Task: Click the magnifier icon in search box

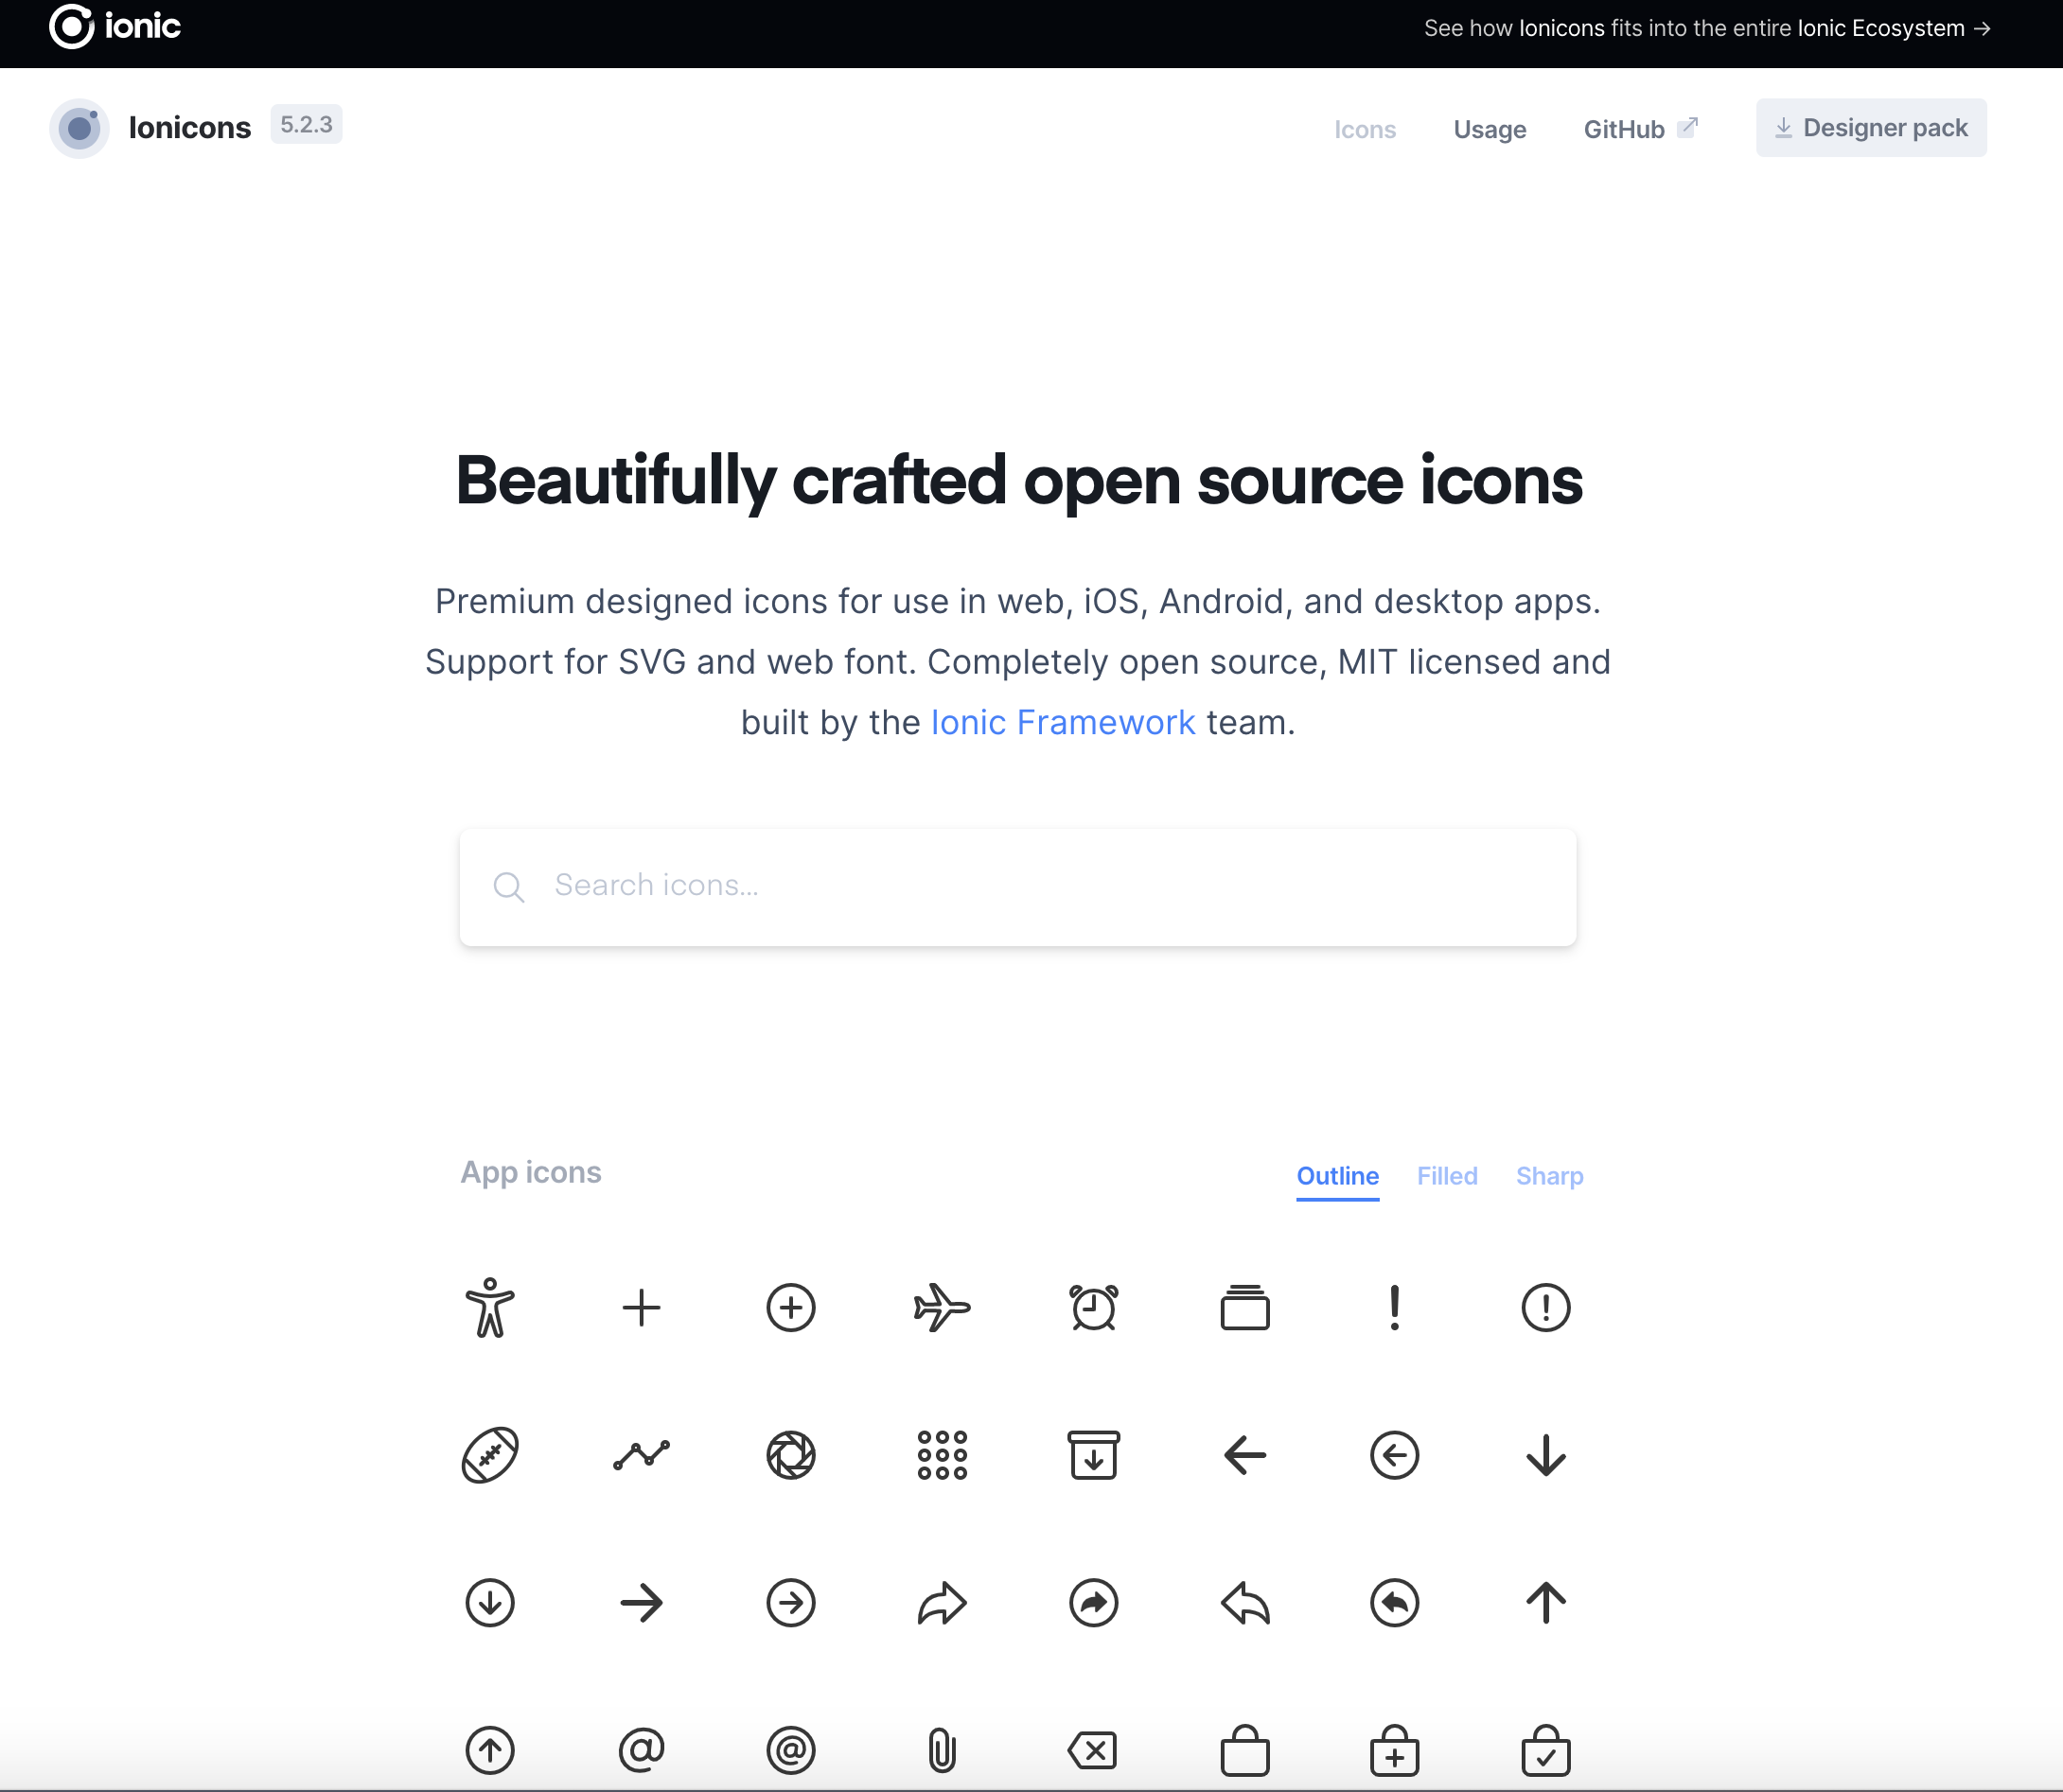Action: click(509, 887)
